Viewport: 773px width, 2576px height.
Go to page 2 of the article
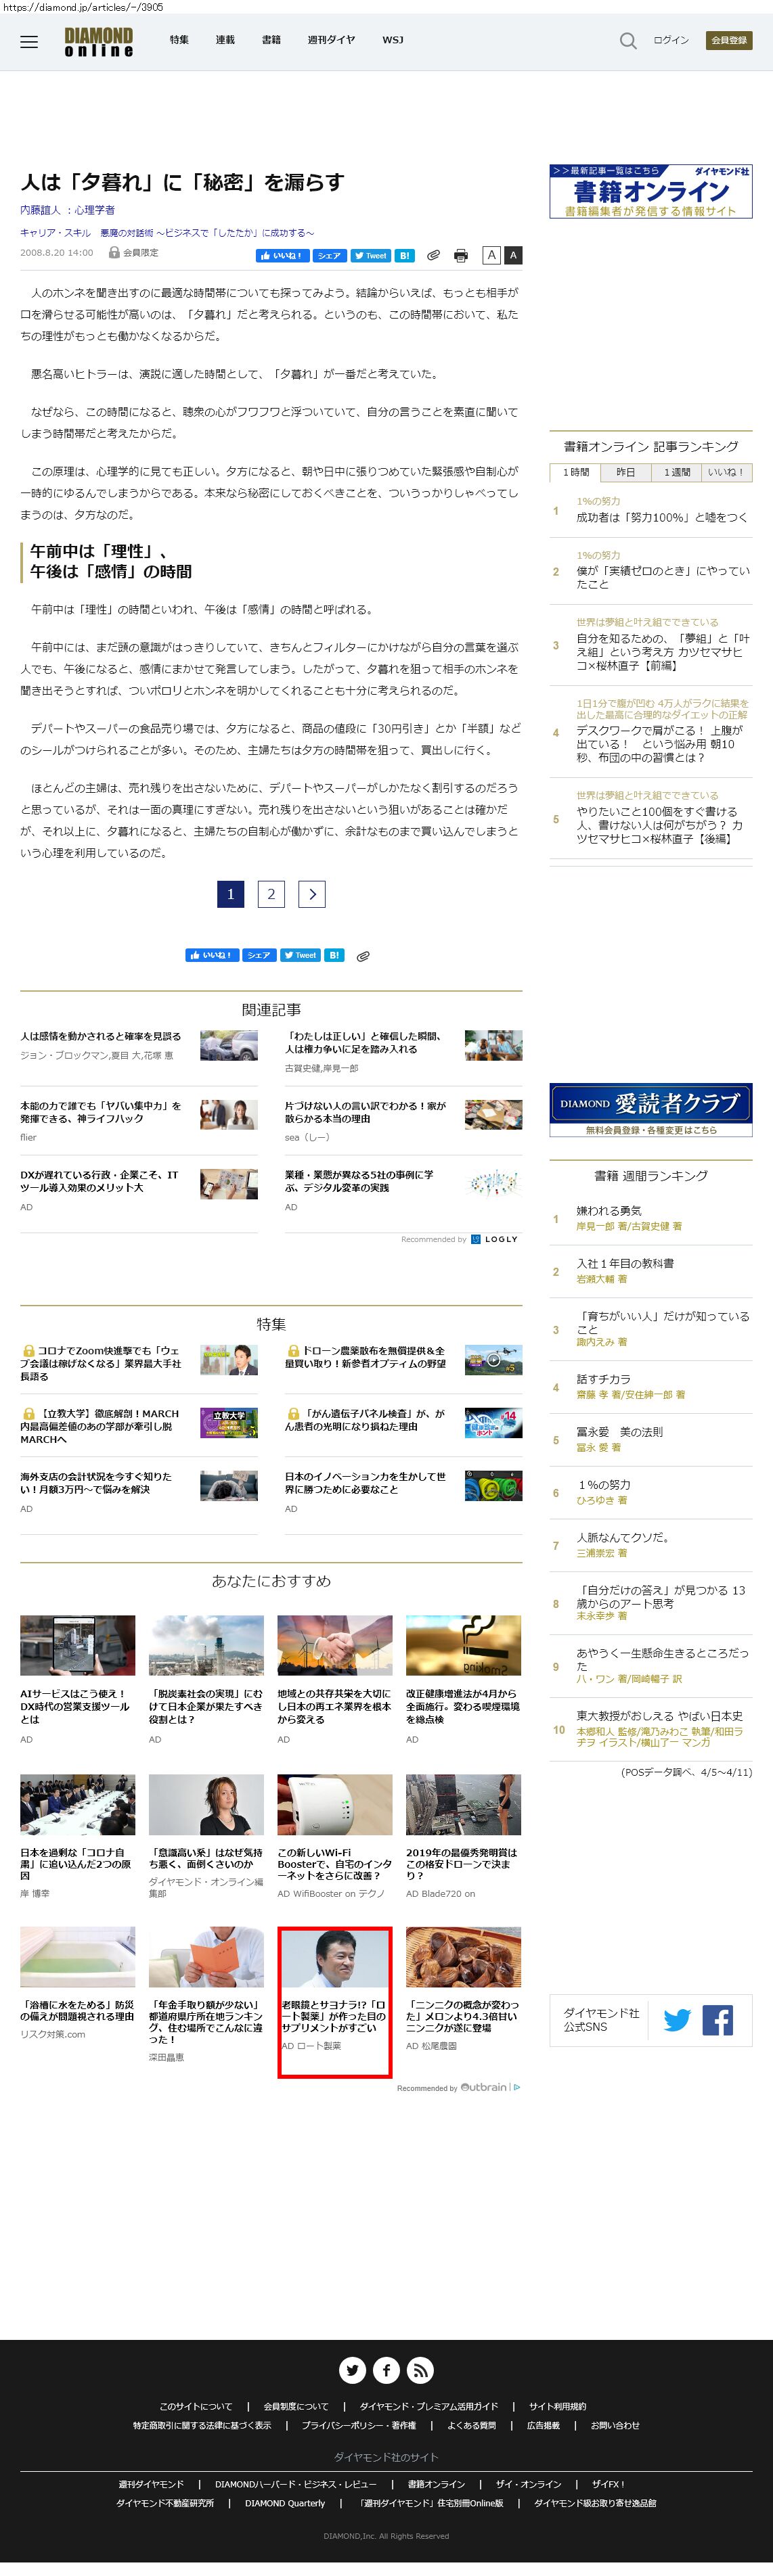[271, 894]
